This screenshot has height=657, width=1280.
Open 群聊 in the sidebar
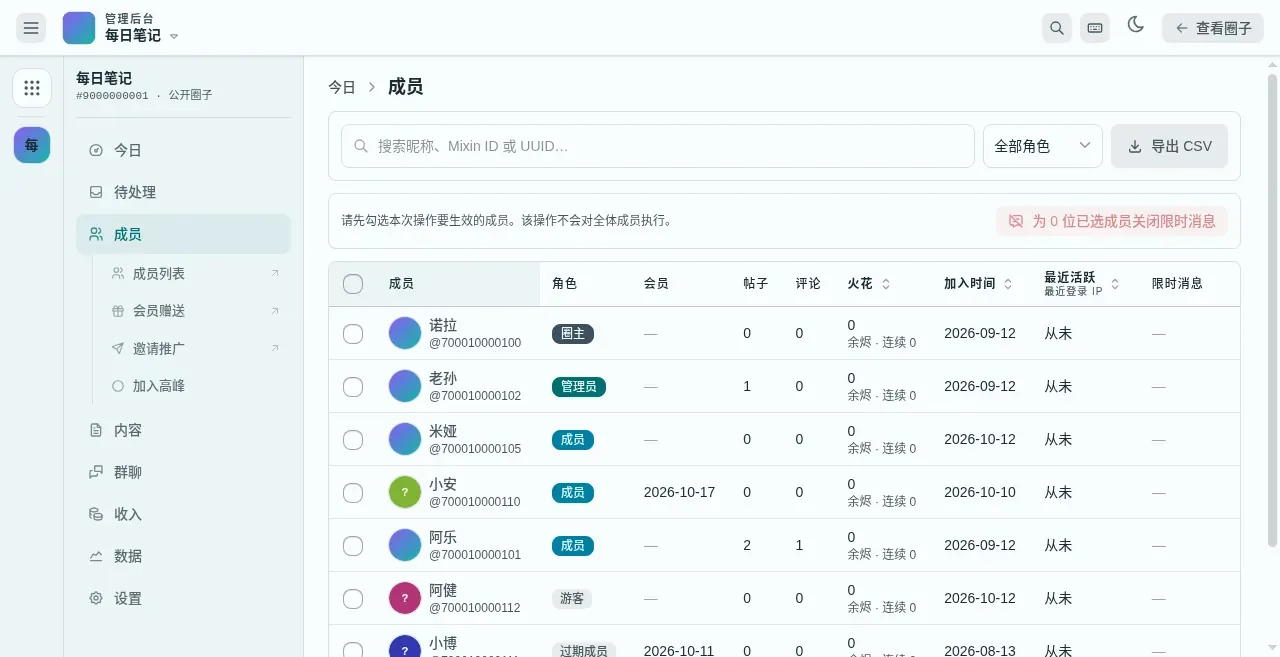[x=183, y=472]
